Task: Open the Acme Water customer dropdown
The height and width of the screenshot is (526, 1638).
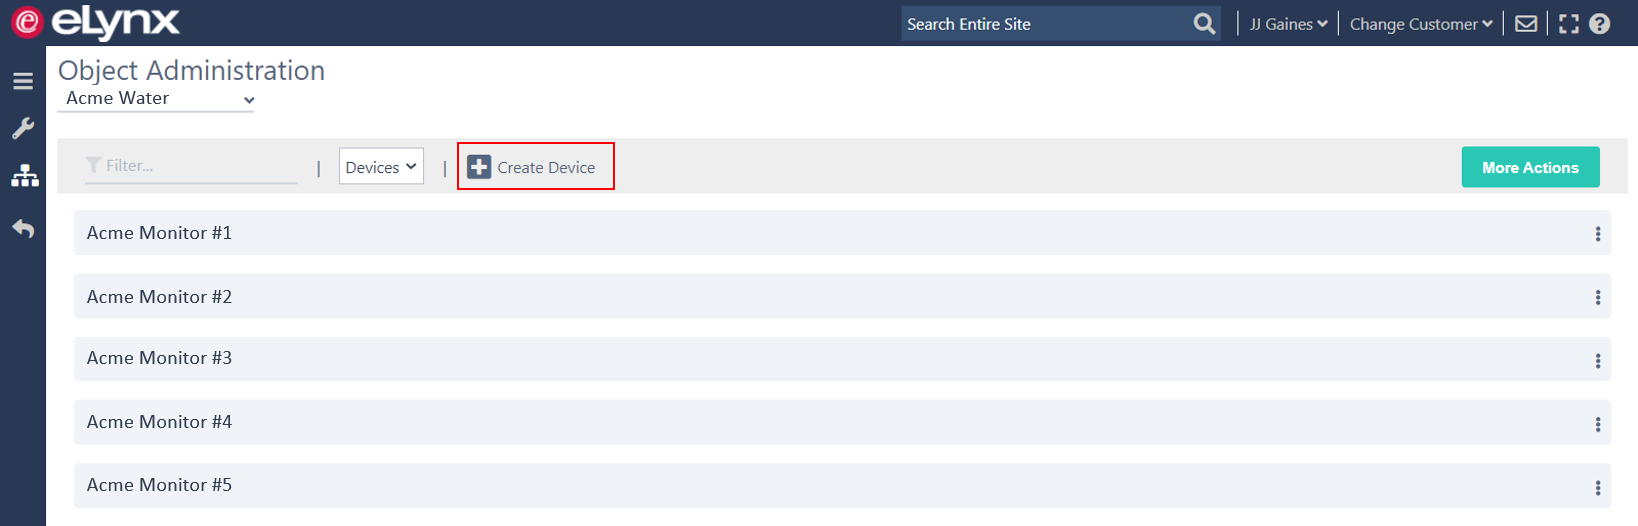Action: [156, 99]
